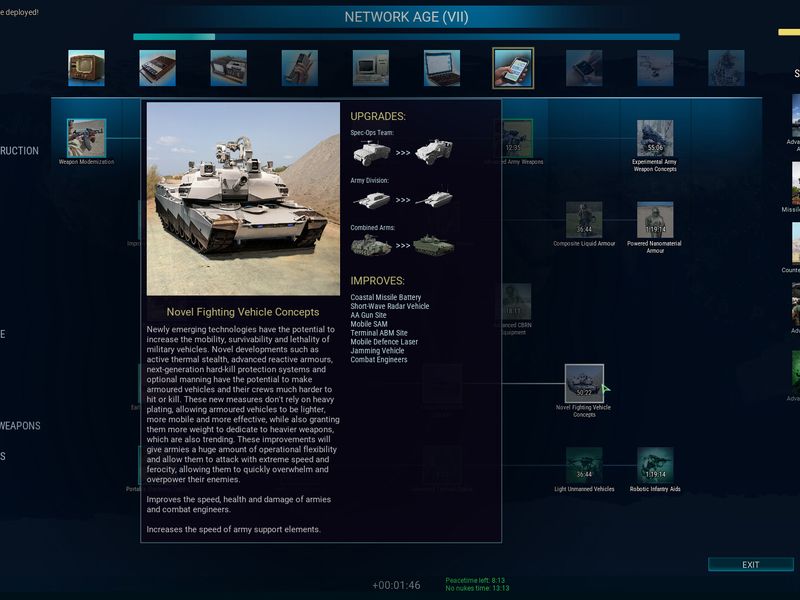Screen dimensions: 800x600
Task: Click Coastal Missile Battery in Improves list
Action: coord(386,297)
